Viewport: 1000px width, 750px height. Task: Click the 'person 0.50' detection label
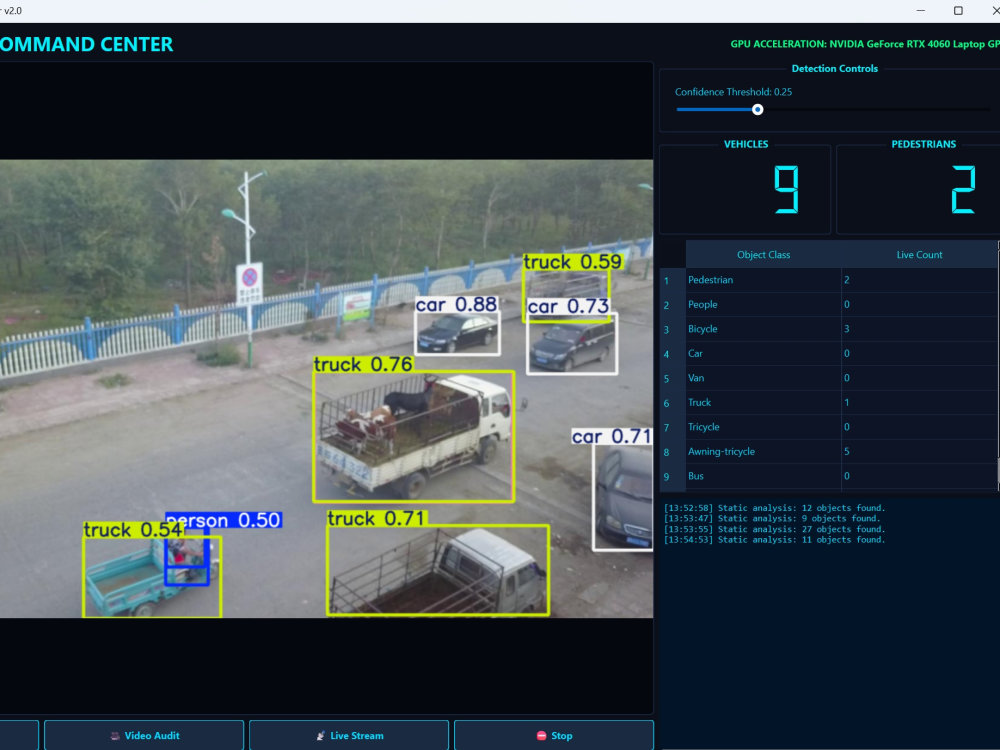[x=223, y=520]
